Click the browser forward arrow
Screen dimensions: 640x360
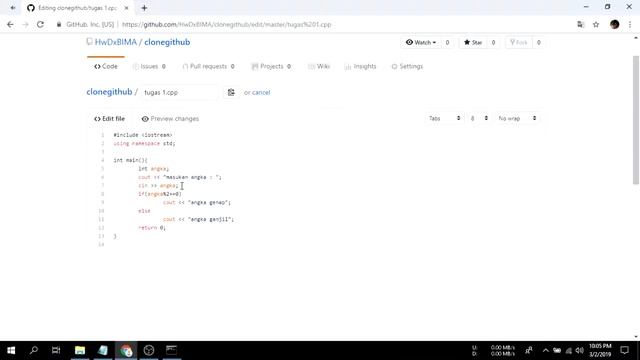click(x=25, y=24)
